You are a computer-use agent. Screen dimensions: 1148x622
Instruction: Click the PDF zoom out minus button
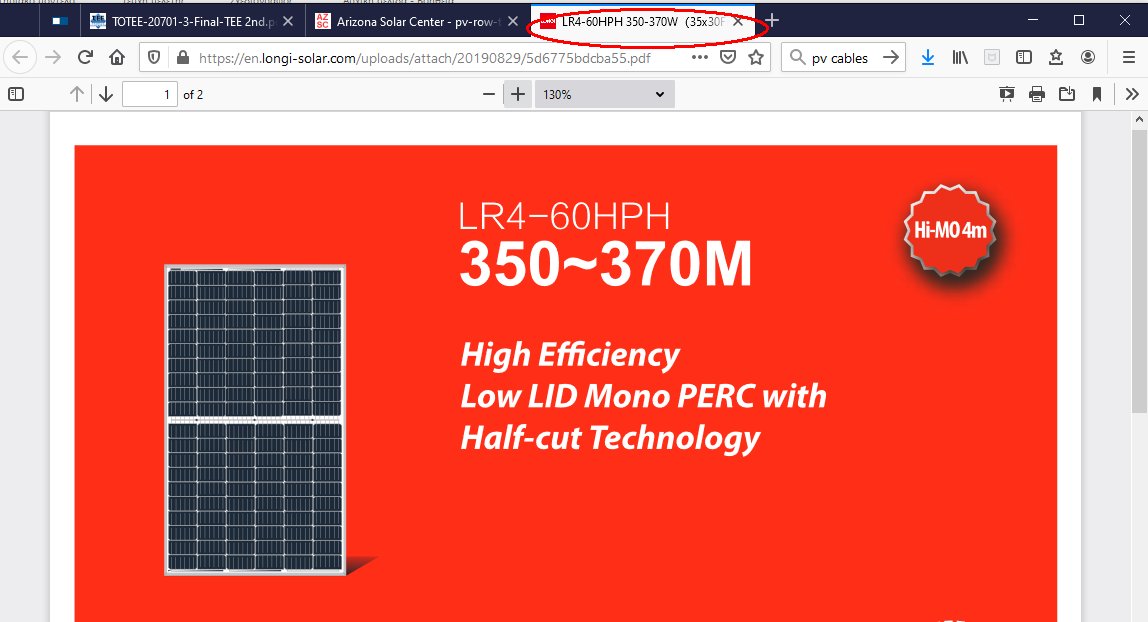pos(489,94)
